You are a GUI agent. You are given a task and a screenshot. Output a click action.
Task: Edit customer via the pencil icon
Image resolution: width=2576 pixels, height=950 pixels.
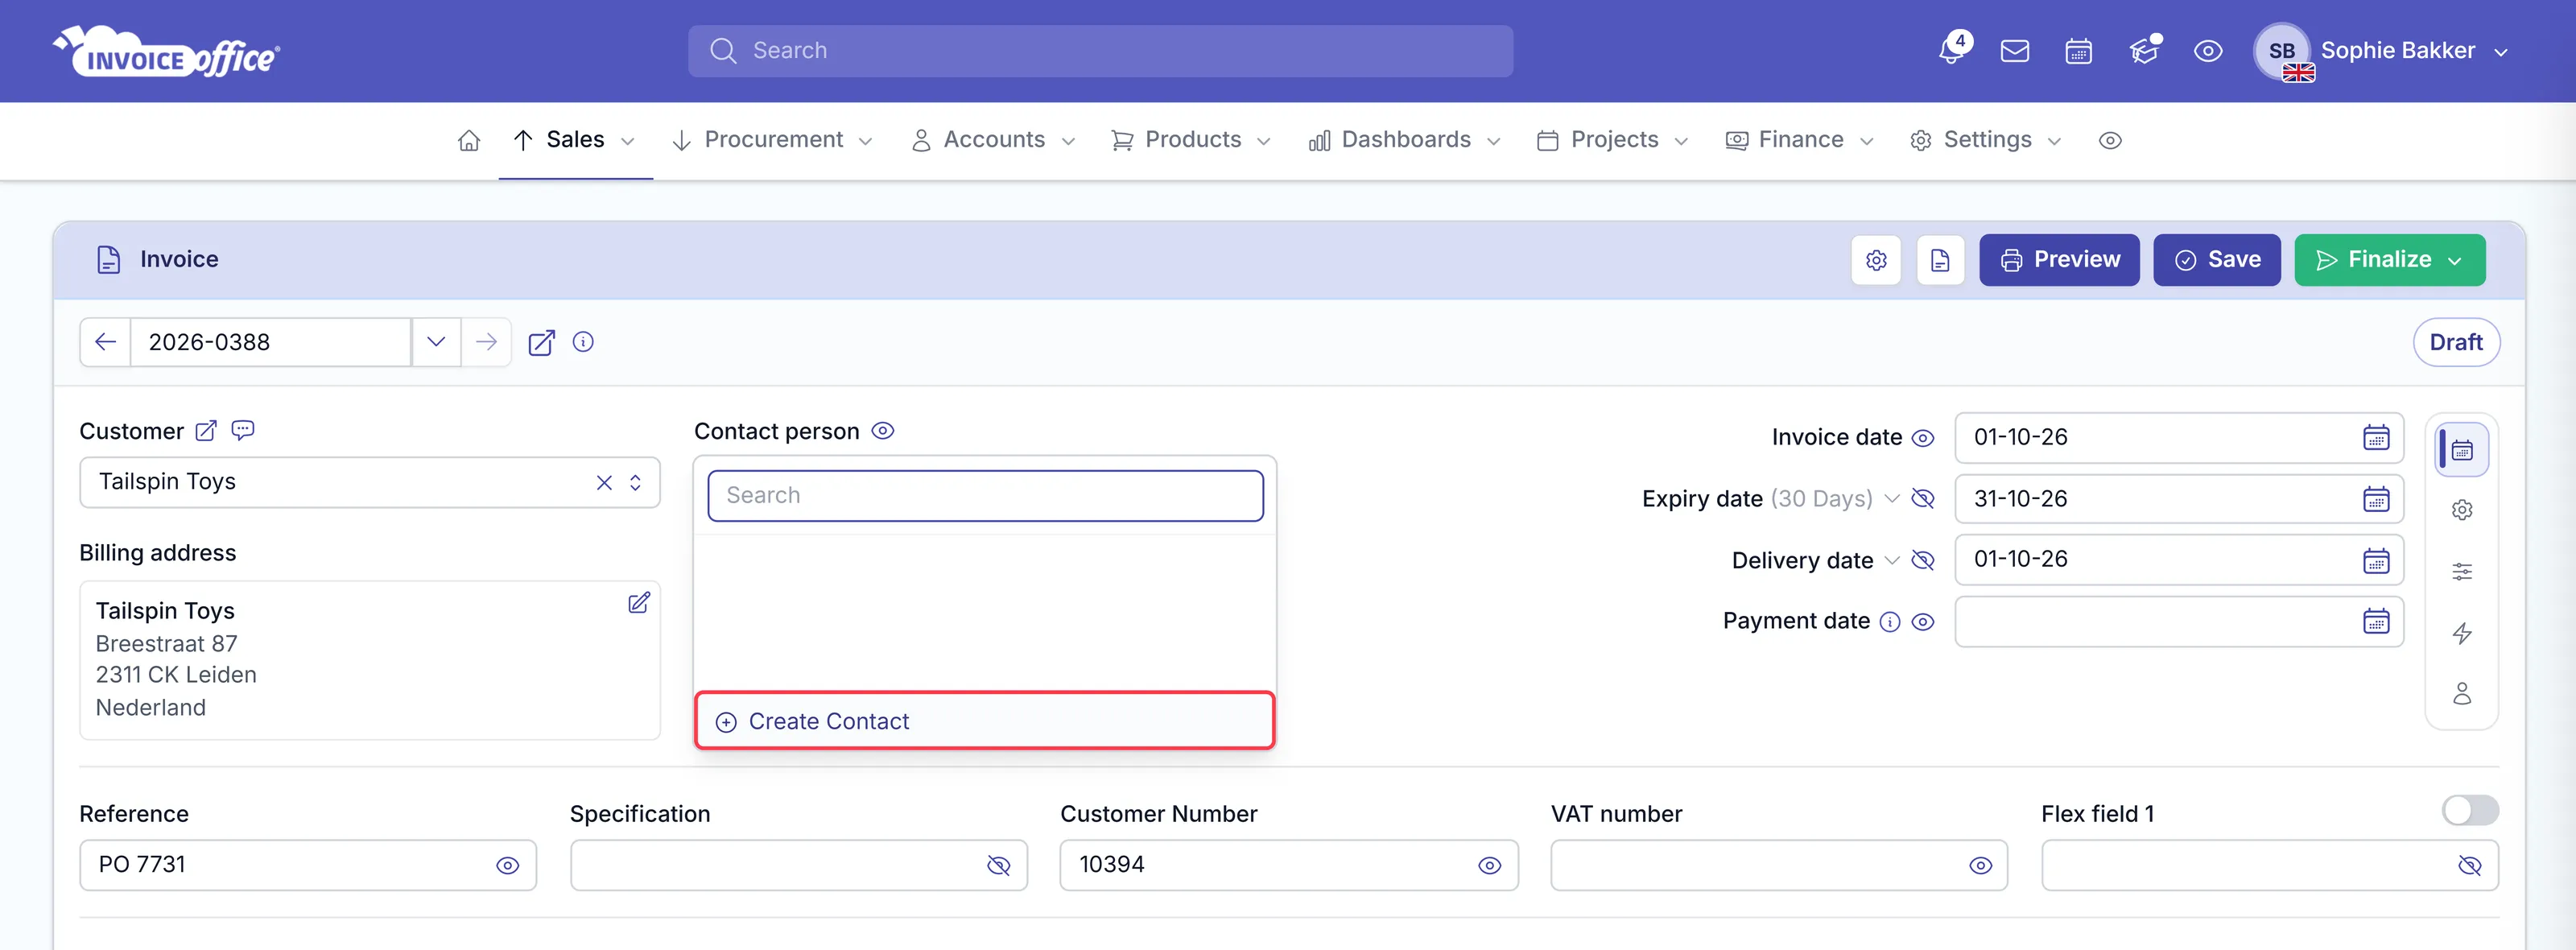click(x=205, y=431)
